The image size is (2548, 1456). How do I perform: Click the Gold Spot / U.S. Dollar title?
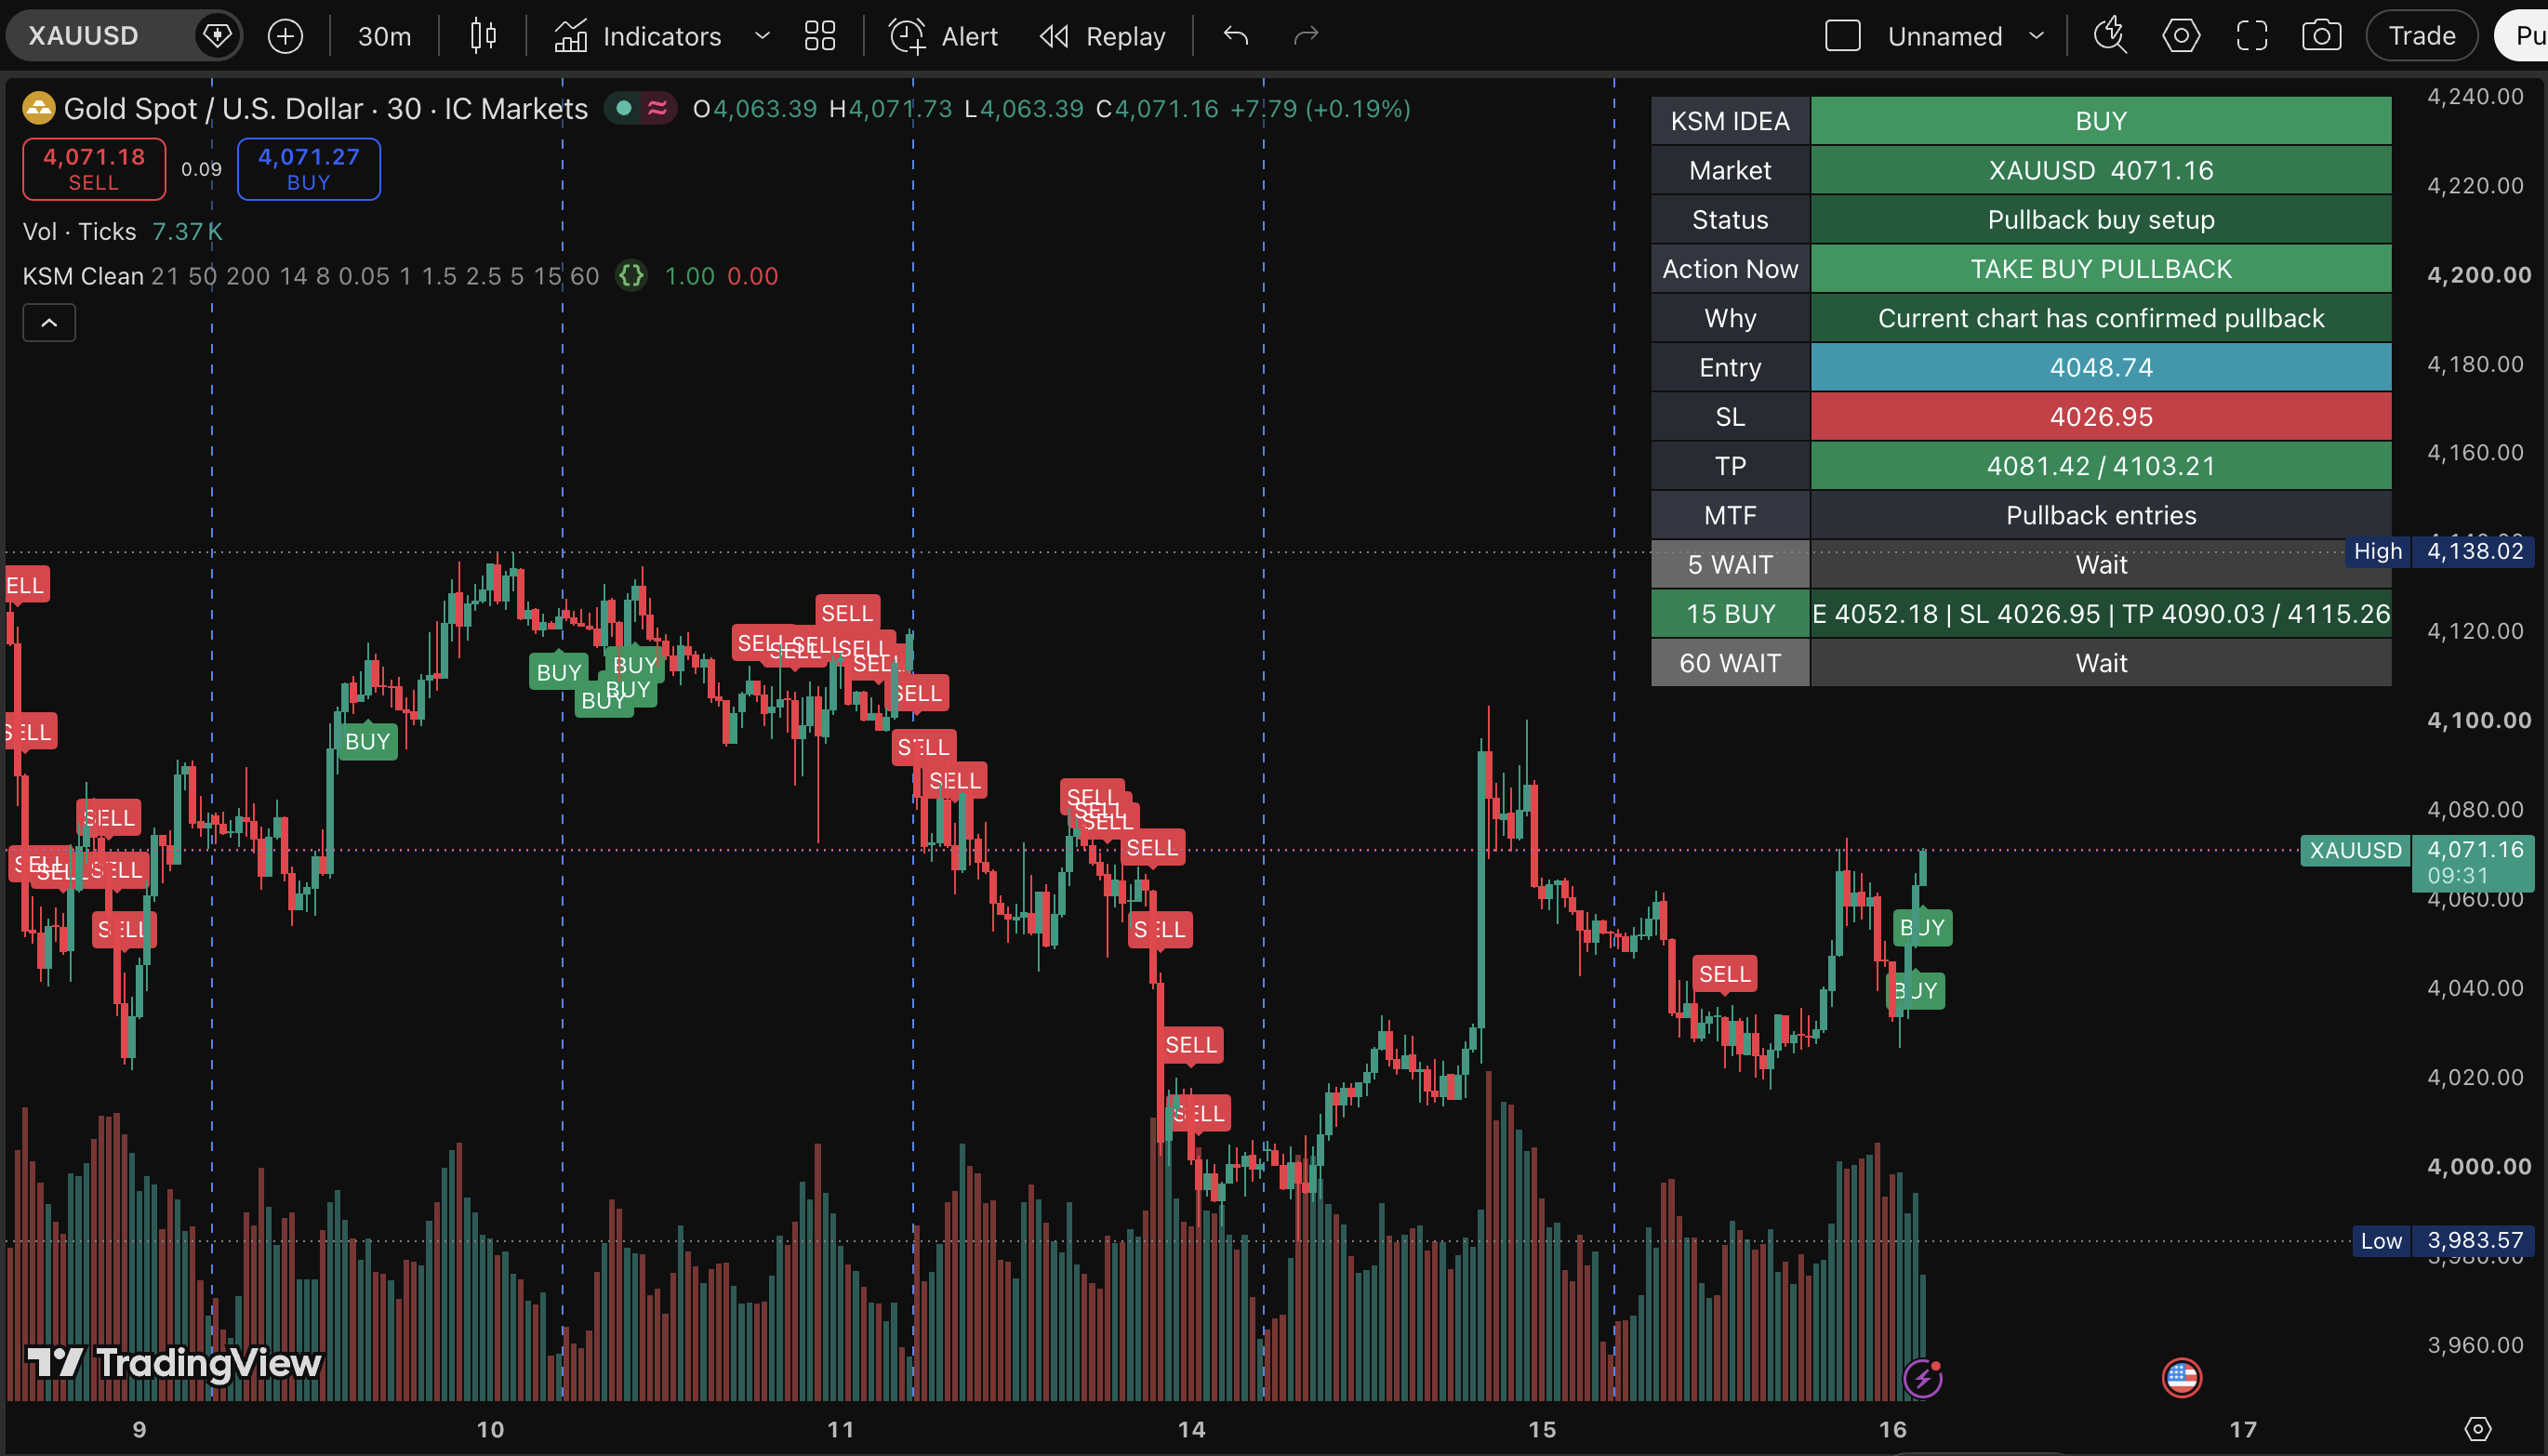point(326,108)
